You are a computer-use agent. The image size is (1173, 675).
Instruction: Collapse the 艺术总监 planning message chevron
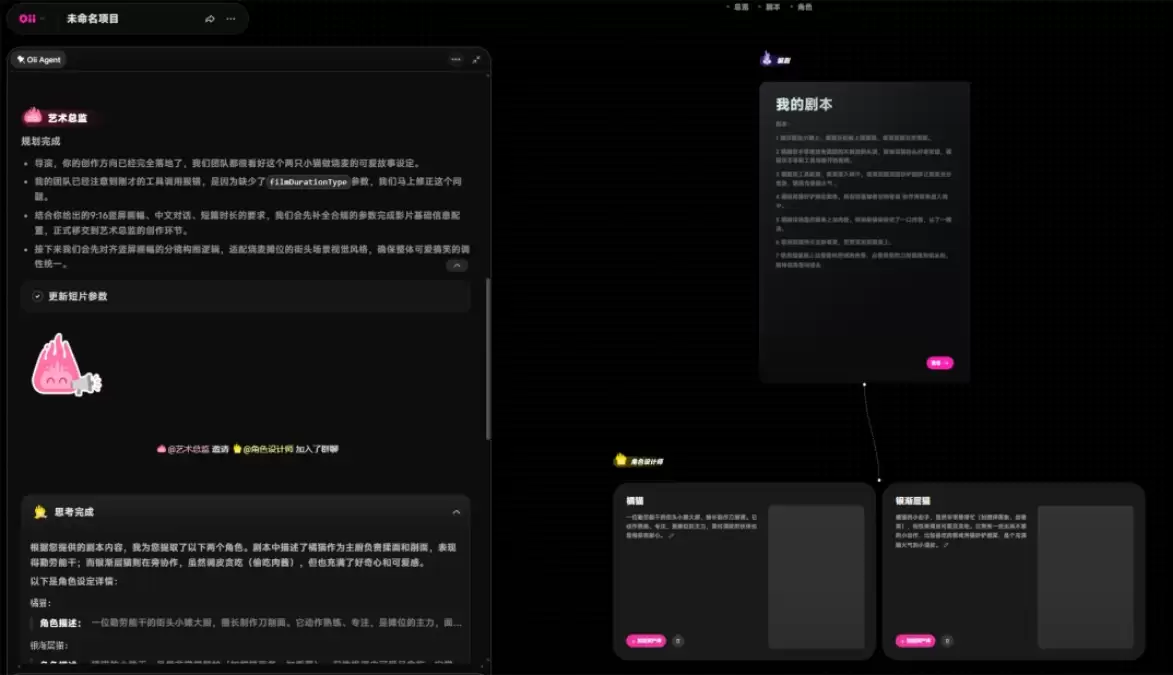(x=456, y=265)
